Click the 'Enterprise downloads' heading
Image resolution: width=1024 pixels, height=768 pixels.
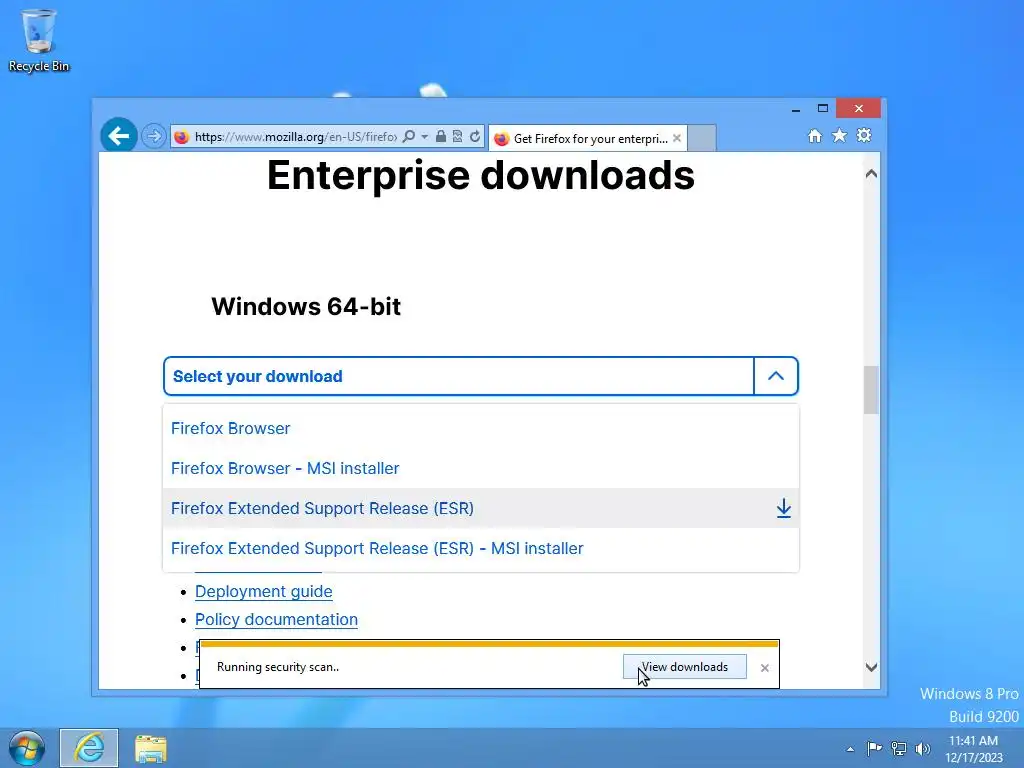click(x=481, y=175)
